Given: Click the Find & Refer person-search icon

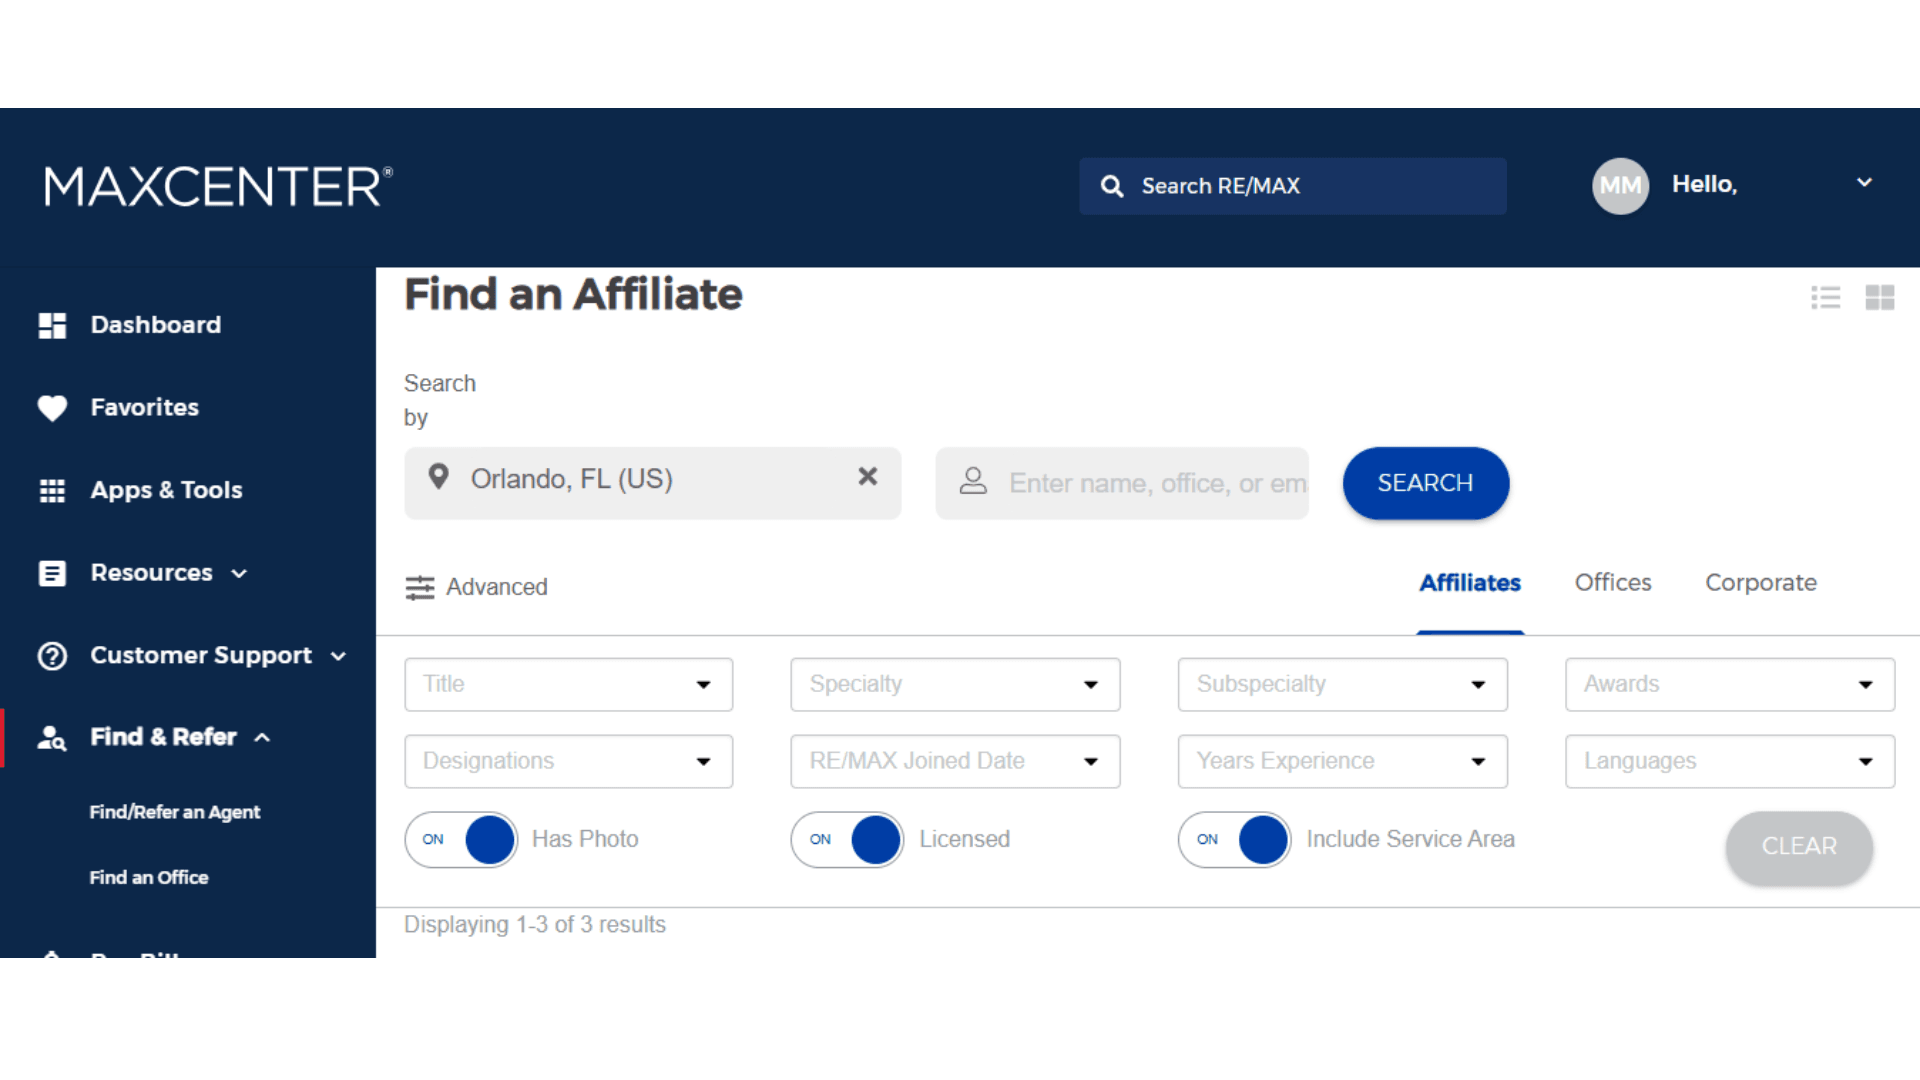Looking at the screenshot, I should tap(52, 738).
